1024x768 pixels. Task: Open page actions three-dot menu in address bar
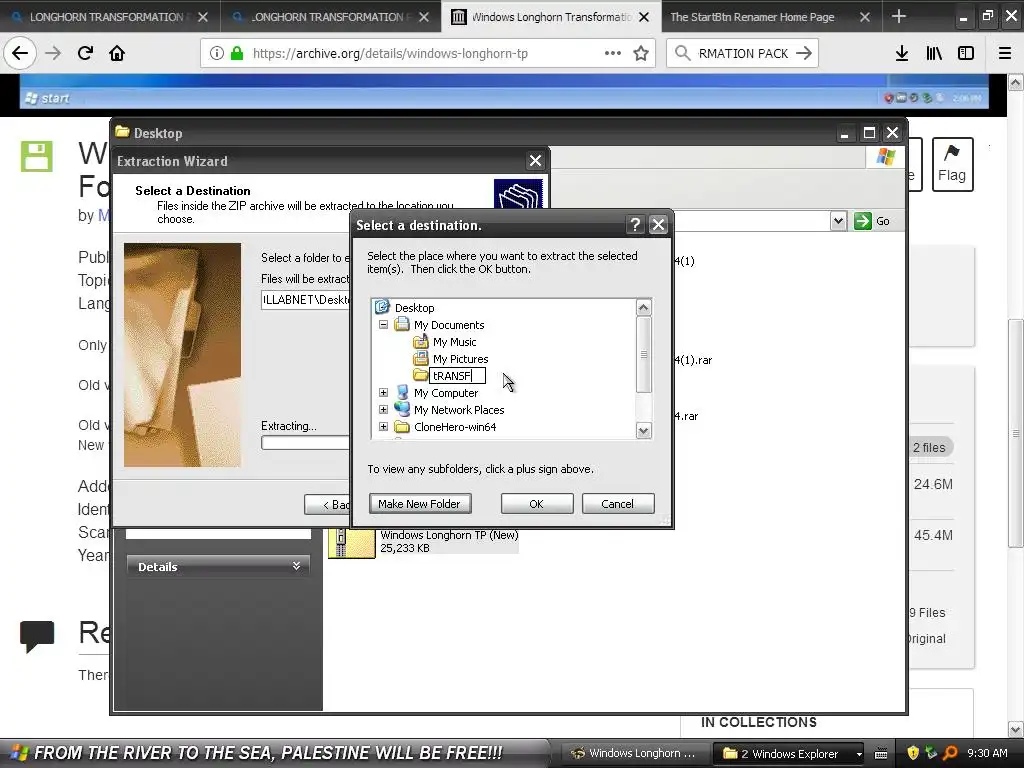click(x=613, y=54)
